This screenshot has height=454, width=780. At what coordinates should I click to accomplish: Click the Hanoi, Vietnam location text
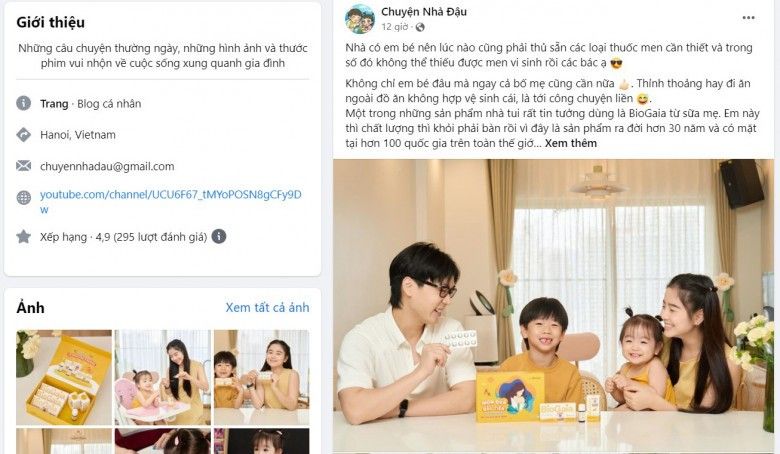click(x=78, y=135)
